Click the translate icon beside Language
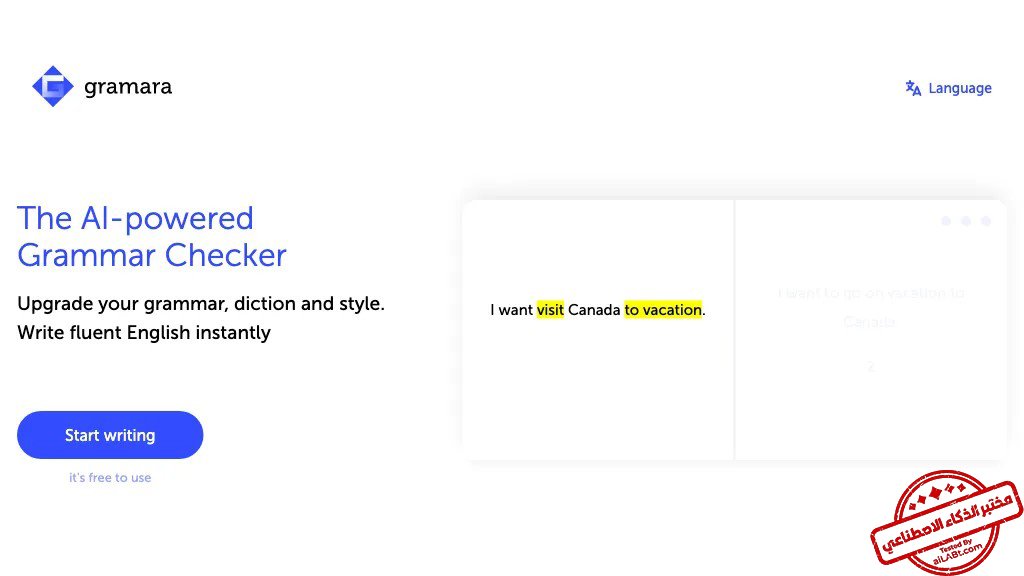Image resolution: width=1024 pixels, height=576 pixels. (913, 88)
